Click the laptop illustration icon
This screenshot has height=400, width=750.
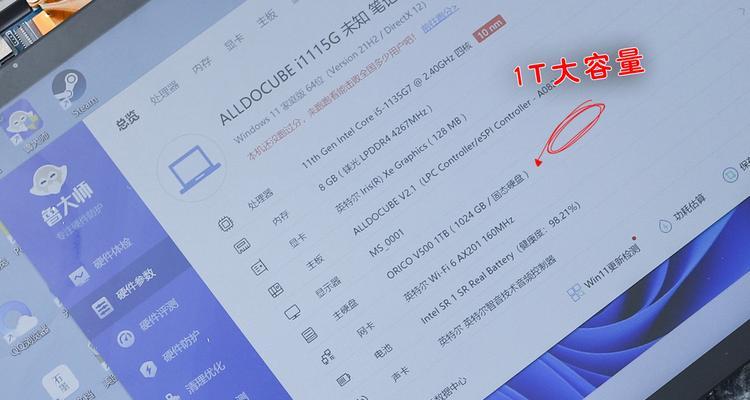tap(193, 168)
